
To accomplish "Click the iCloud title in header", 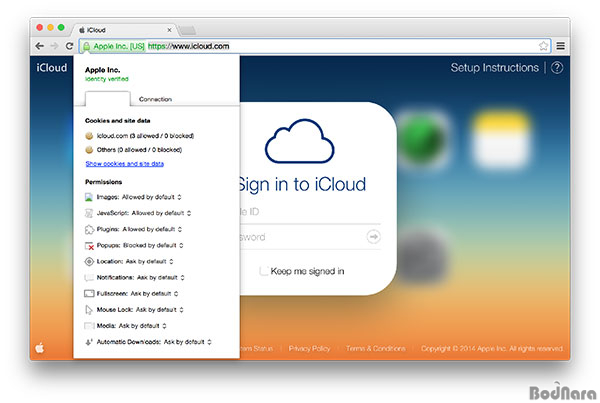I will 52,68.
